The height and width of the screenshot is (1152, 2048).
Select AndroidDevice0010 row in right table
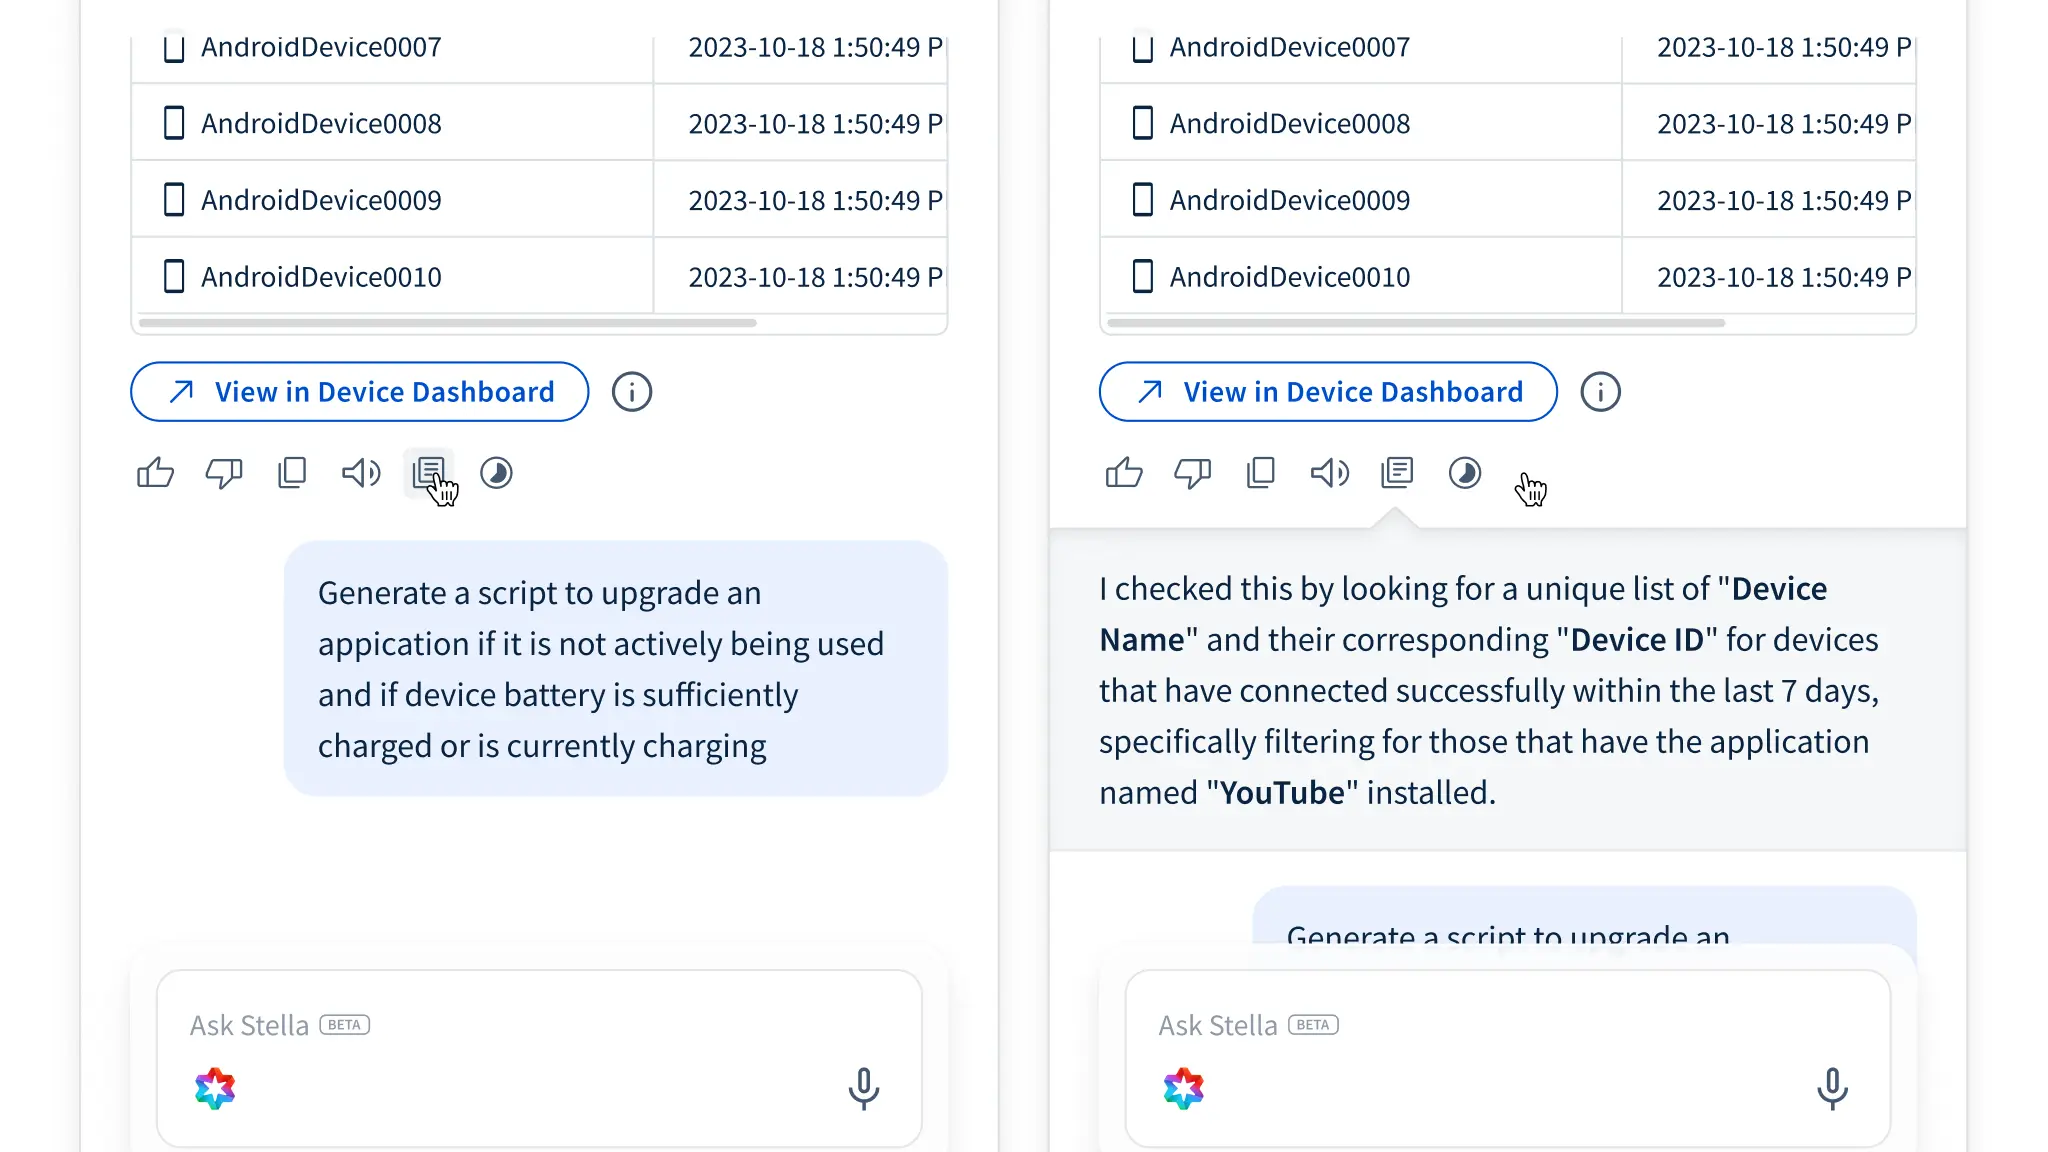tap(1508, 277)
